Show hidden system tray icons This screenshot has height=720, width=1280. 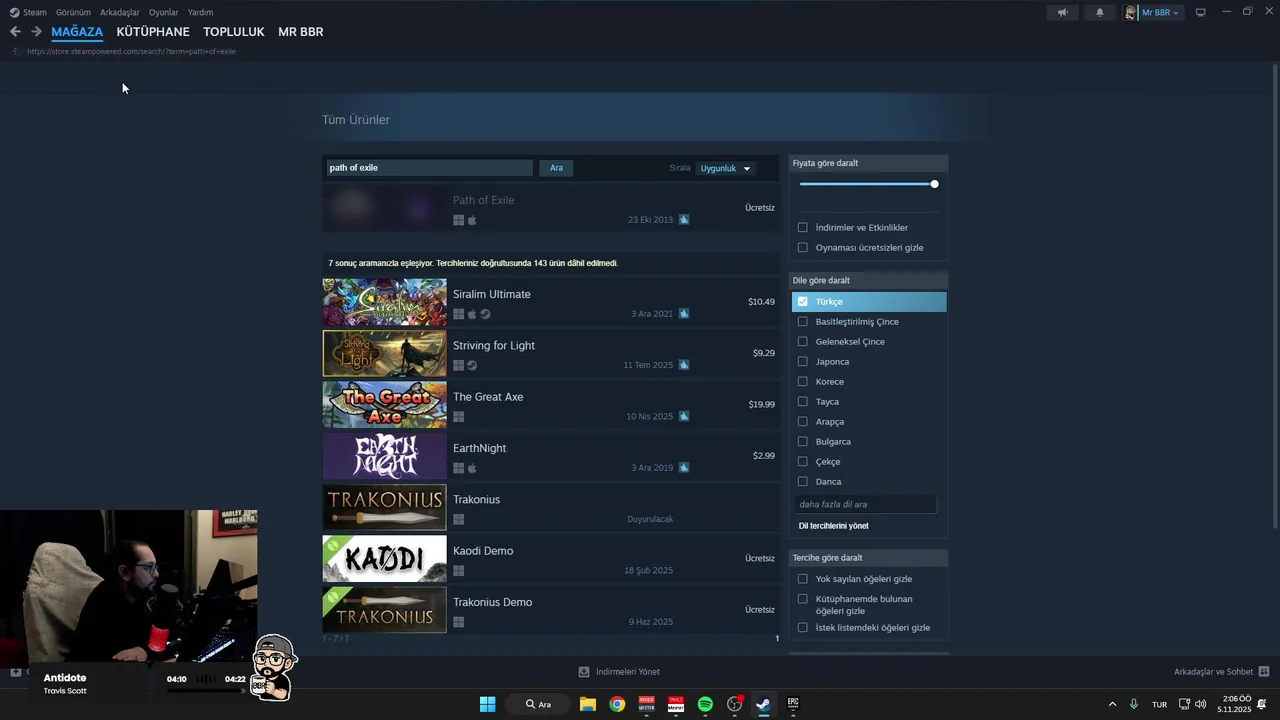point(1112,704)
